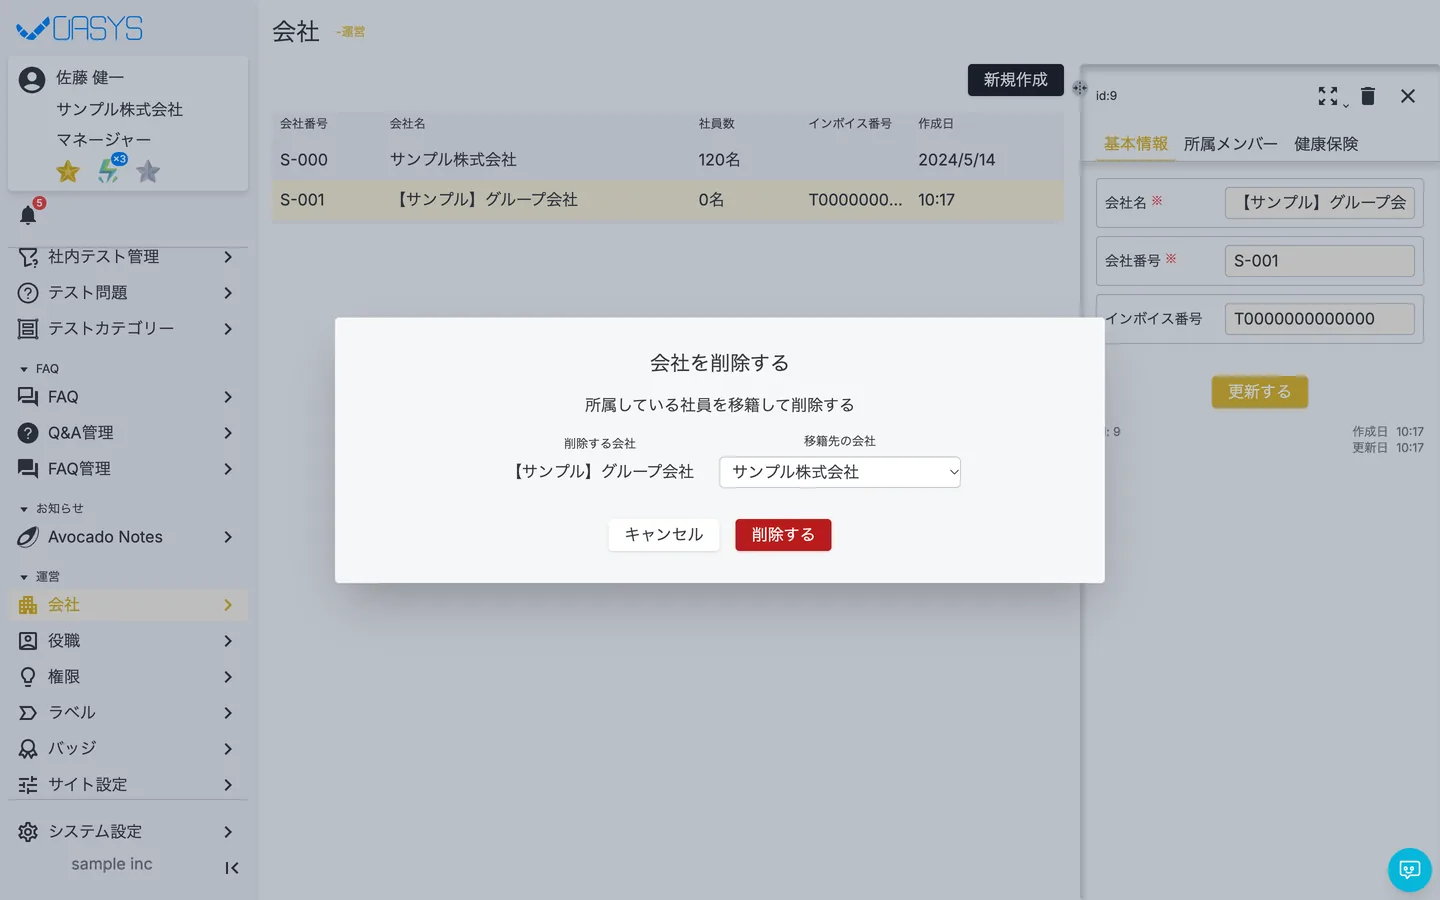The height and width of the screenshot is (900, 1440).
Task: Click the キャンセル button
Action: click(x=664, y=535)
